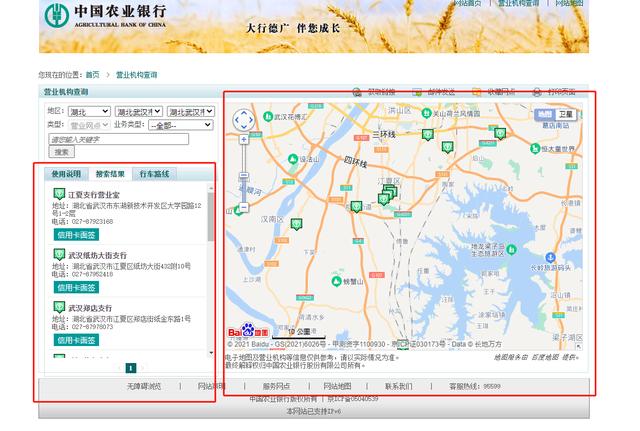This screenshot has height=431, width=640.
Task: Click the mountain POI icon at the map's lower center
Action: pyautogui.click(x=336, y=281)
